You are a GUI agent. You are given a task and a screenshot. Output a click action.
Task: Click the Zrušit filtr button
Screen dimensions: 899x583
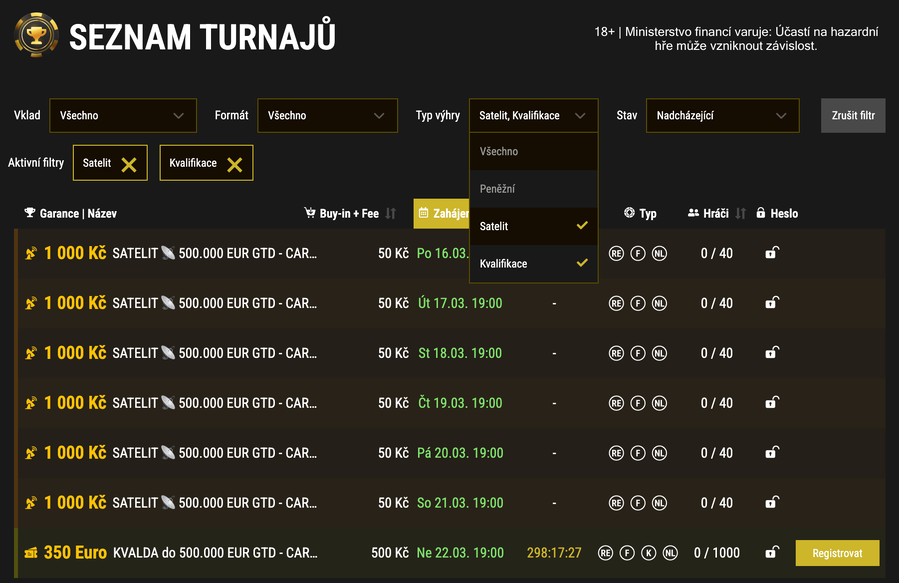click(x=852, y=115)
